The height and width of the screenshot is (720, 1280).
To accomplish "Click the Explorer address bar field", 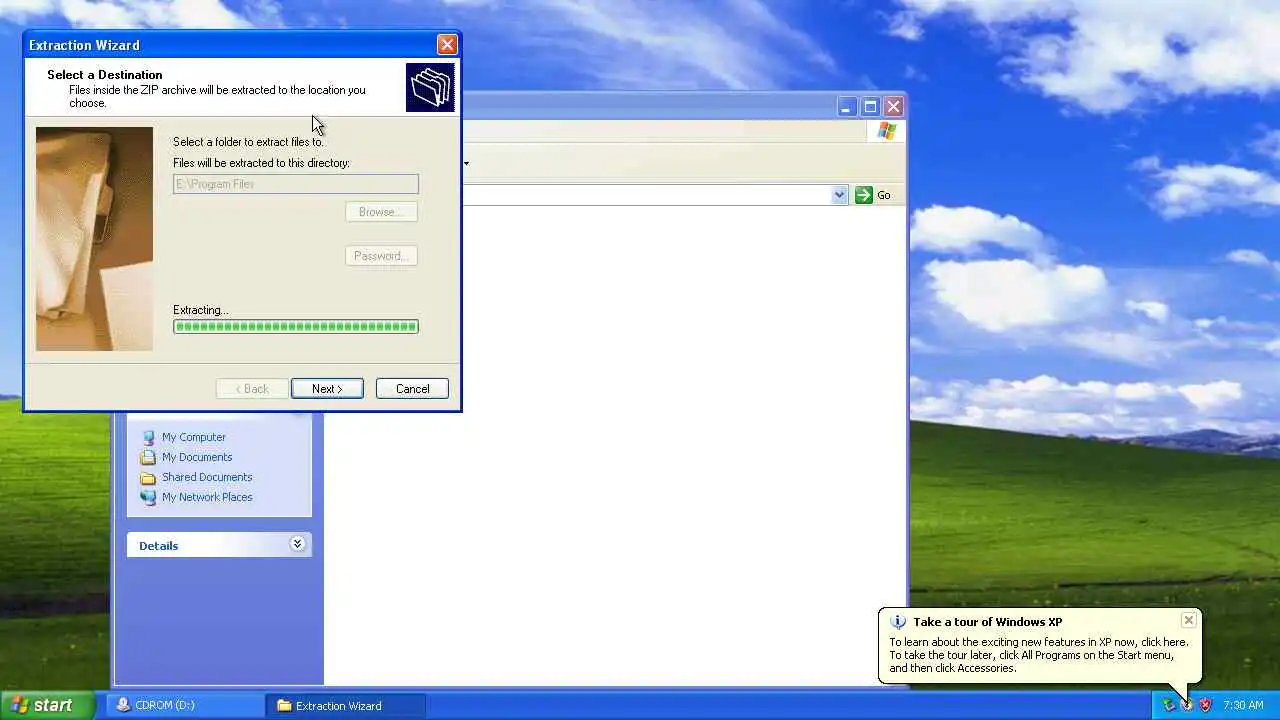I will point(646,195).
